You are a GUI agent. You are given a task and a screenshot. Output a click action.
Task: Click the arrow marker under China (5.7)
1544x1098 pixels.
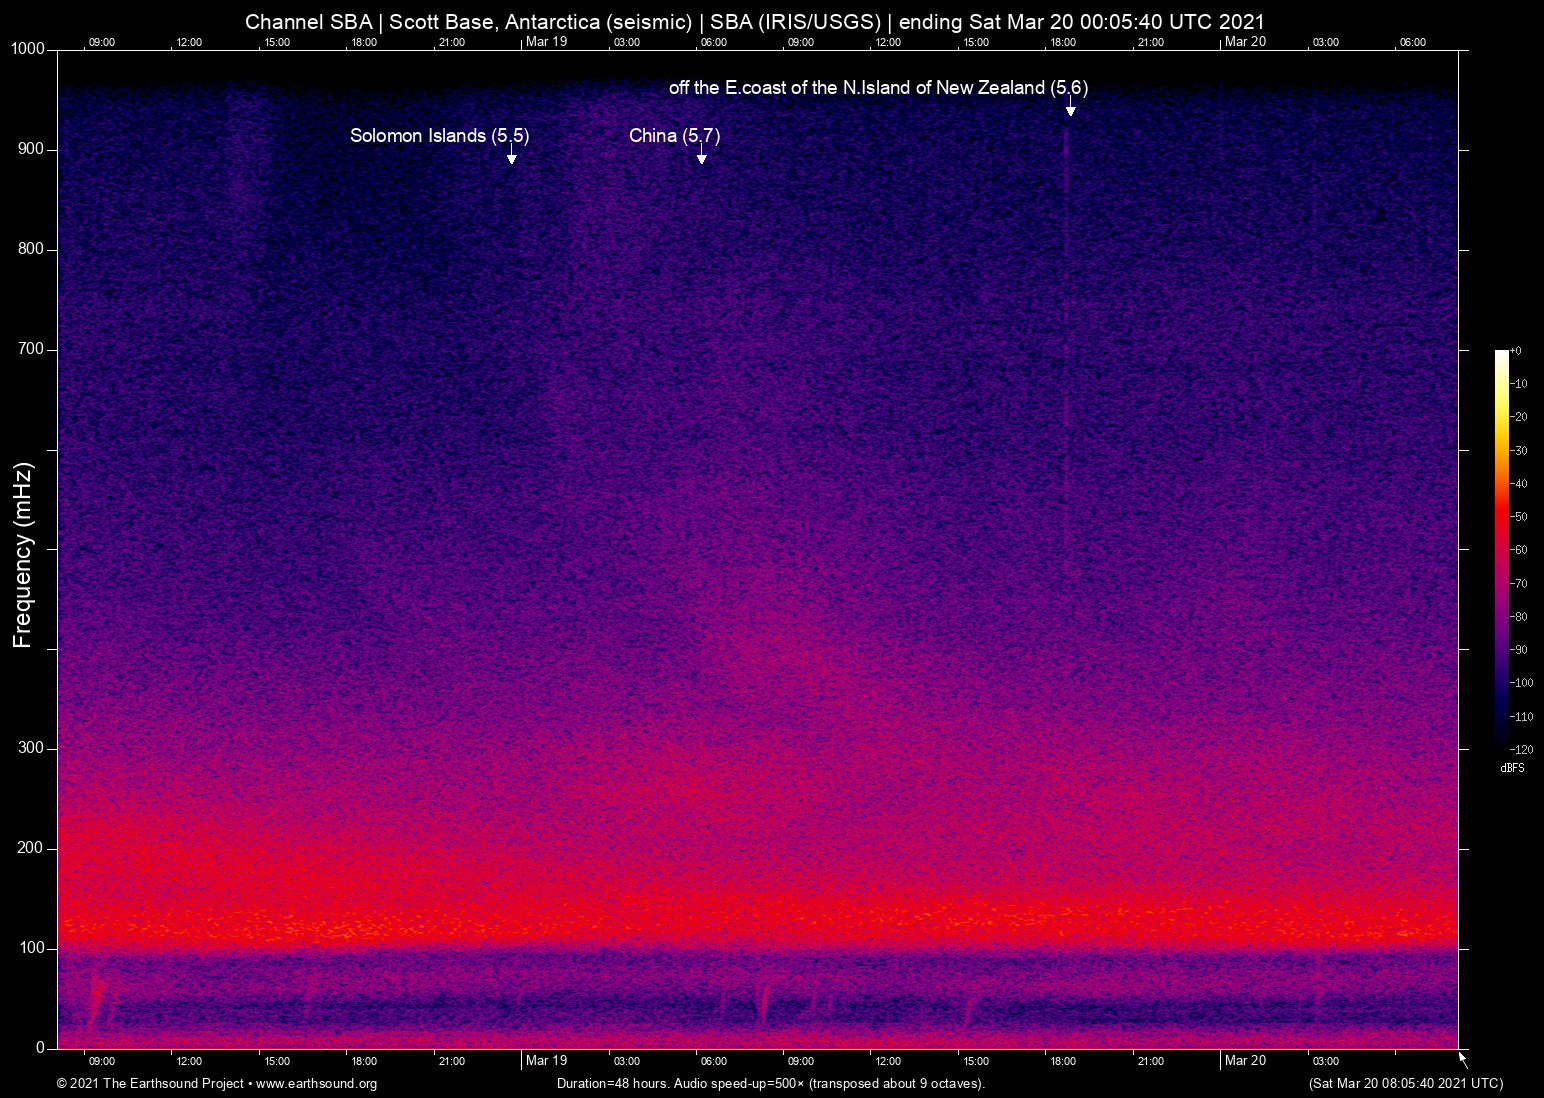point(701,156)
